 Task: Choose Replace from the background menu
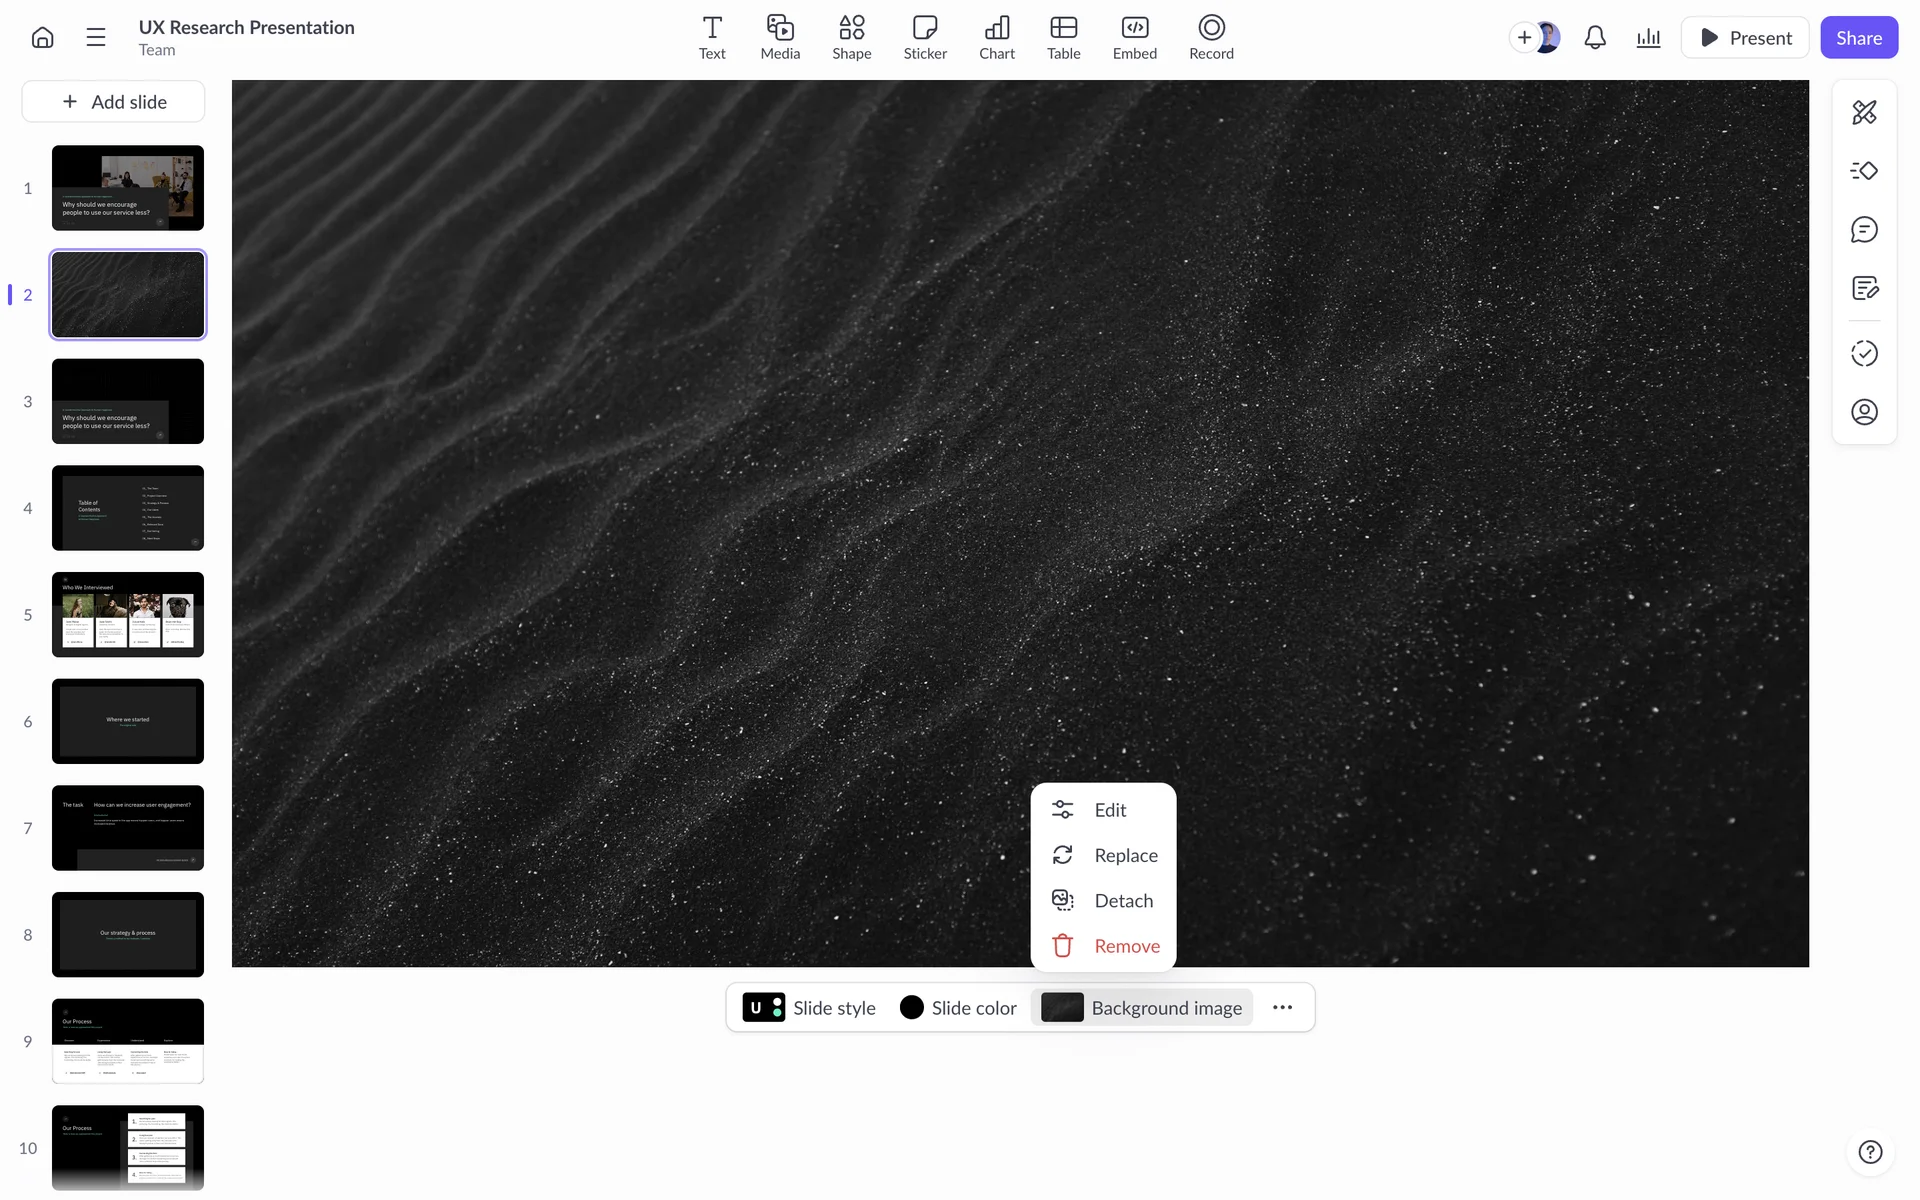(x=1104, y=855)
